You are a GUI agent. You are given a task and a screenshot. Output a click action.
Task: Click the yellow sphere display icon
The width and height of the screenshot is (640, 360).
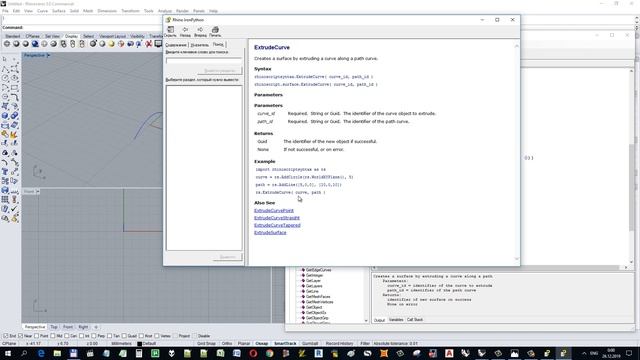click(111, 44)
